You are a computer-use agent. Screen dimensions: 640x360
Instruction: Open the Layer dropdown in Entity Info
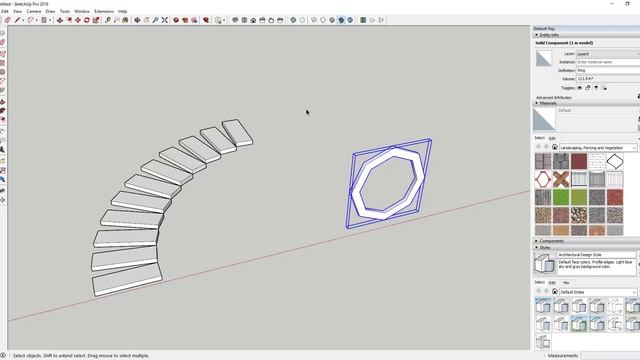608,54
